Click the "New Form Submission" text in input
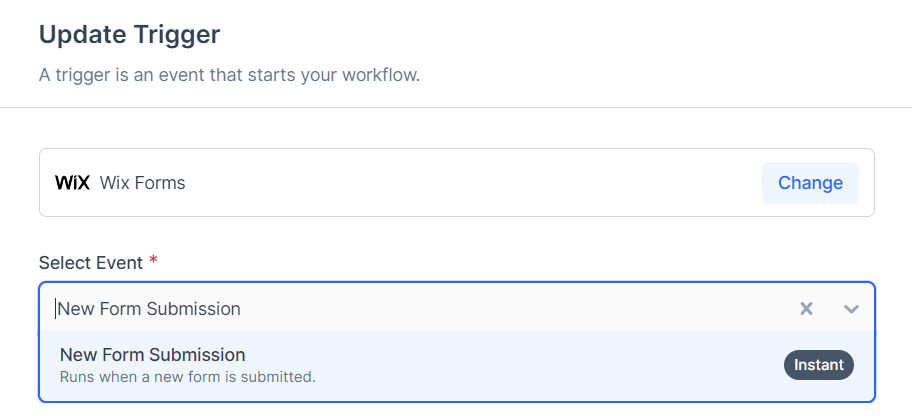912x416 pixels. point(149,309)
